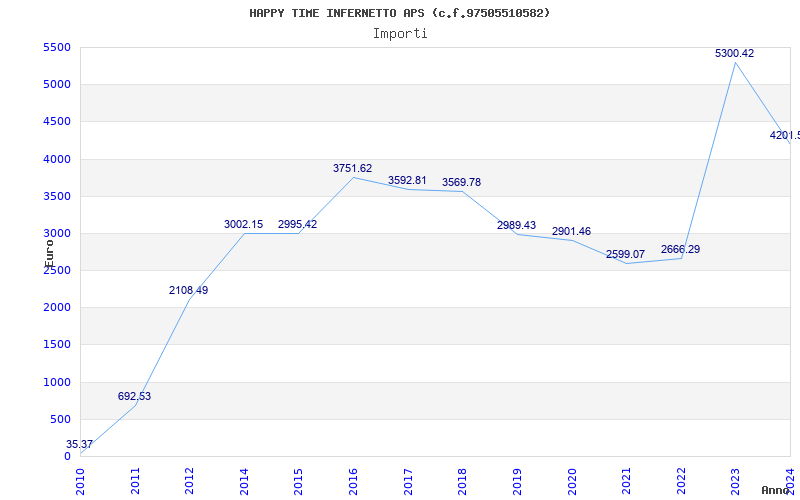
Task: Select the 2989.43 data label
Action: point(516,225)
